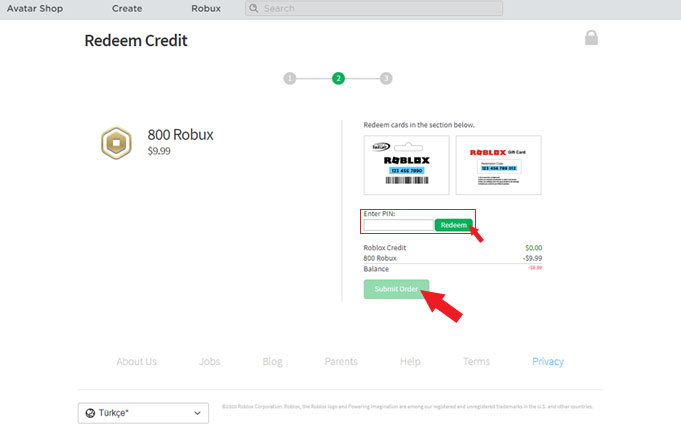Visit the Parents footer link
Screen dimensions: 681x434
coord(341,362)
